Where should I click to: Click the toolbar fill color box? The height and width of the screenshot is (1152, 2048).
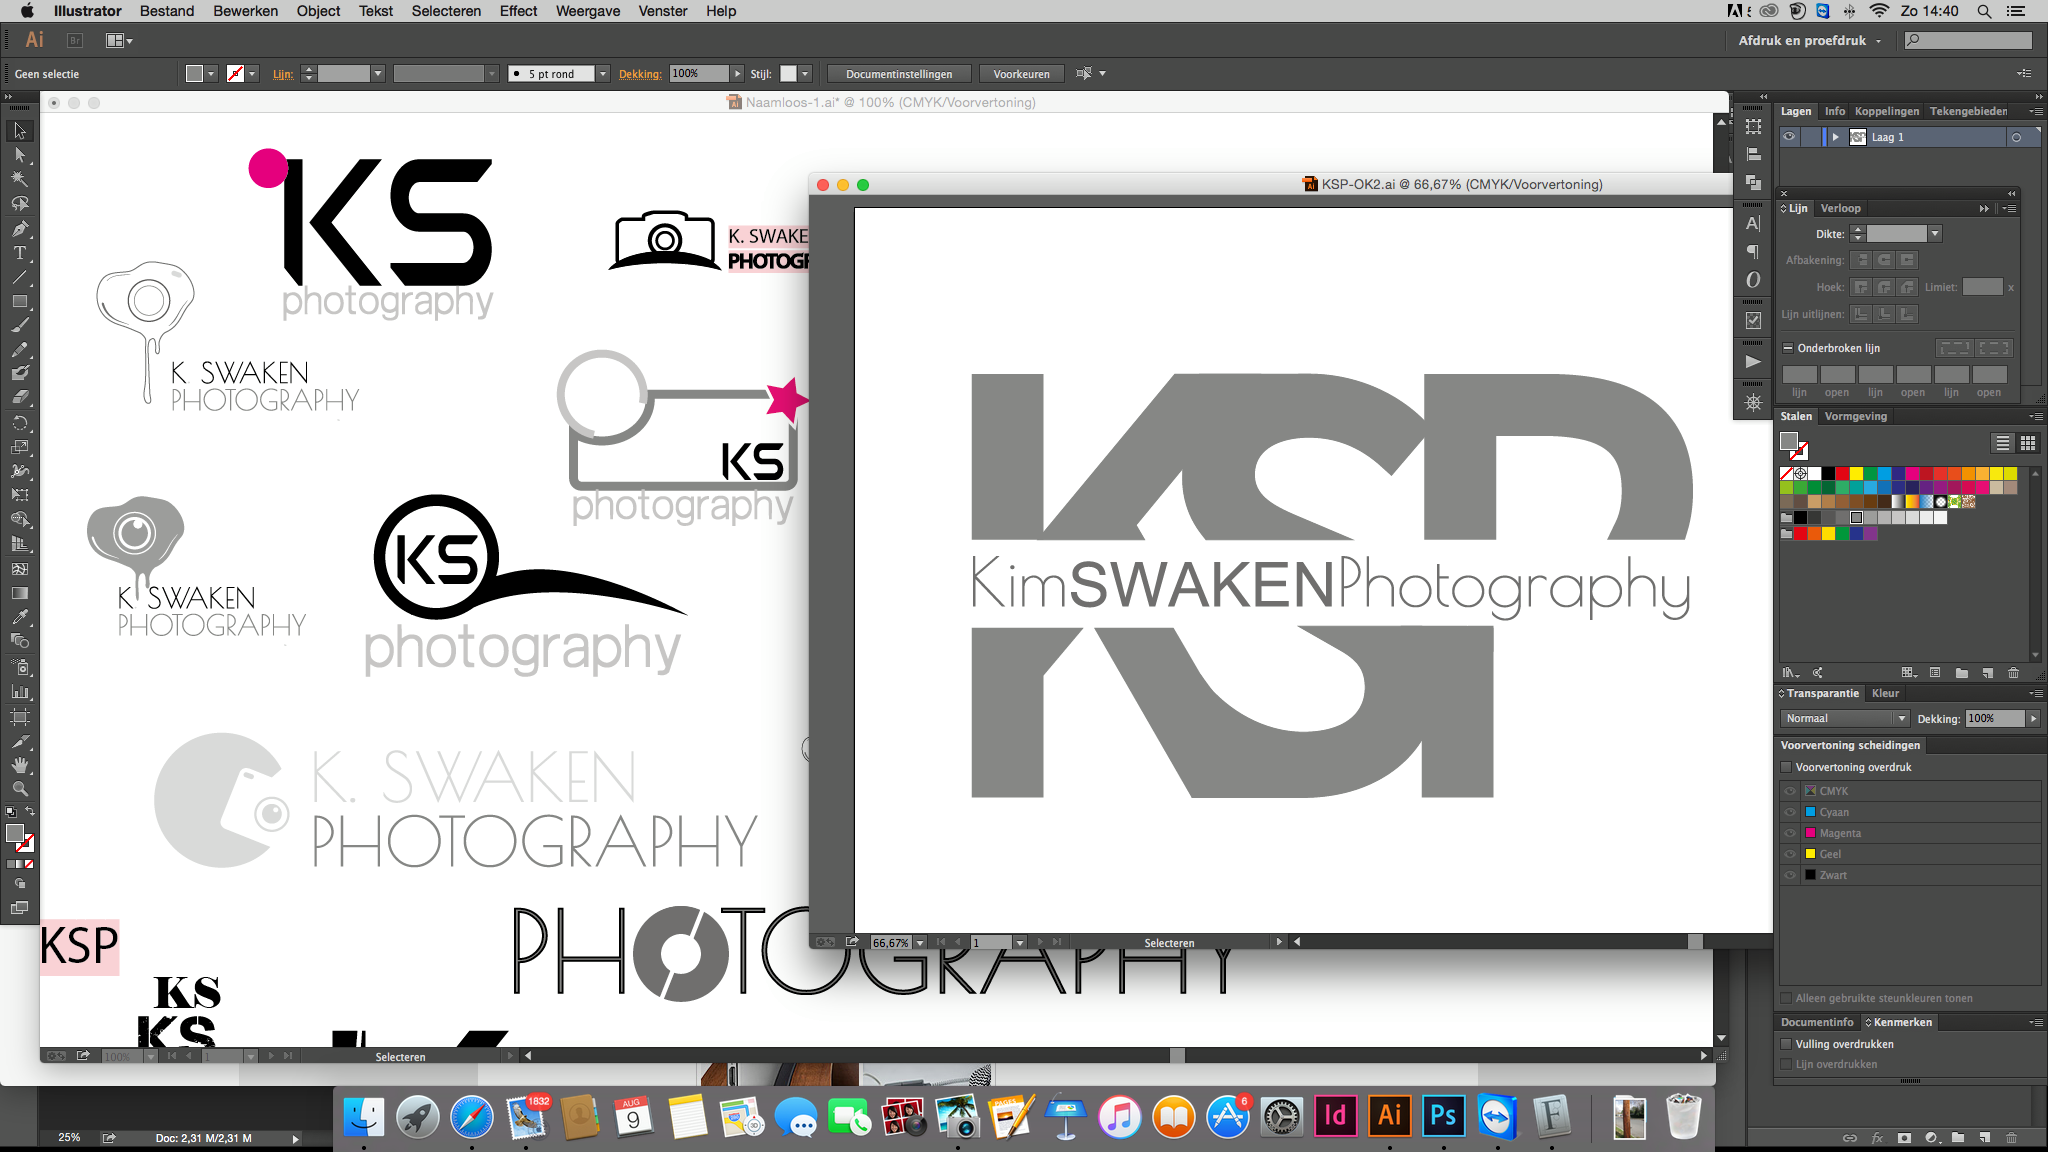click(x=14, y=833)
